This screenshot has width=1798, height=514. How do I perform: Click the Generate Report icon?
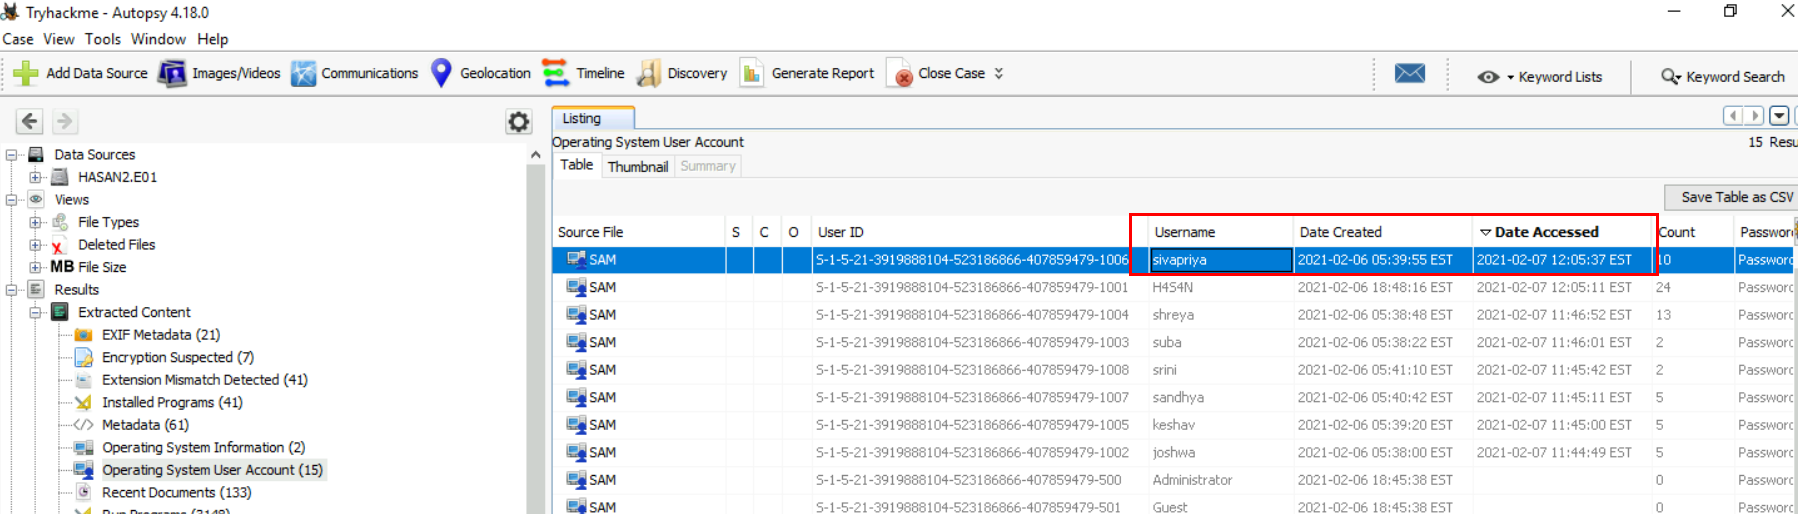pos(752,73)
